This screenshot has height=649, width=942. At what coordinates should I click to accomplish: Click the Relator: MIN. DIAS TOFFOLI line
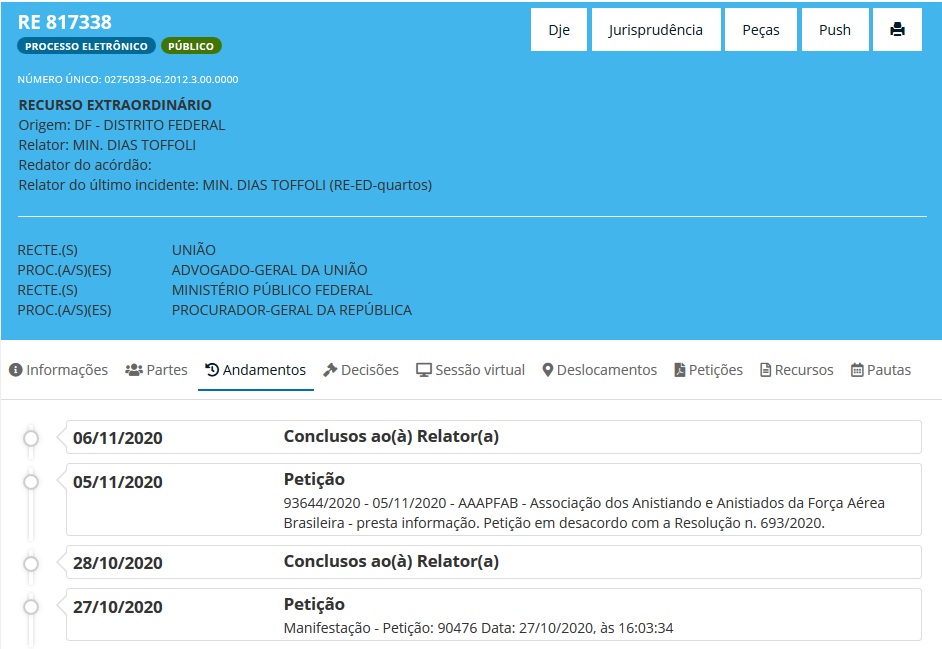point(107,145)
